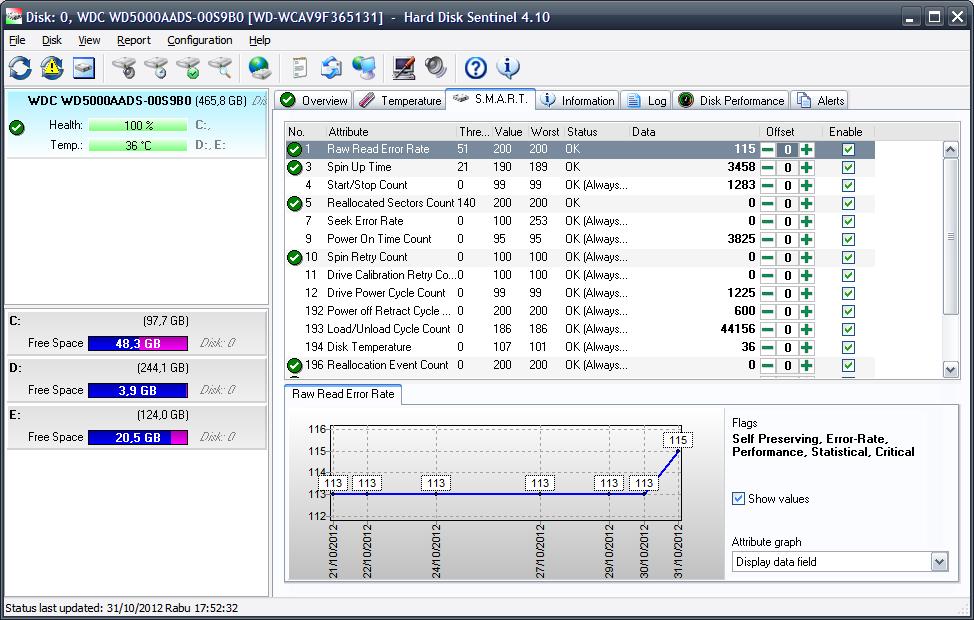Decrease offset for Raw Read Error Rate
The height and width of the screenshot is (620, 974).
pos(768,149)
